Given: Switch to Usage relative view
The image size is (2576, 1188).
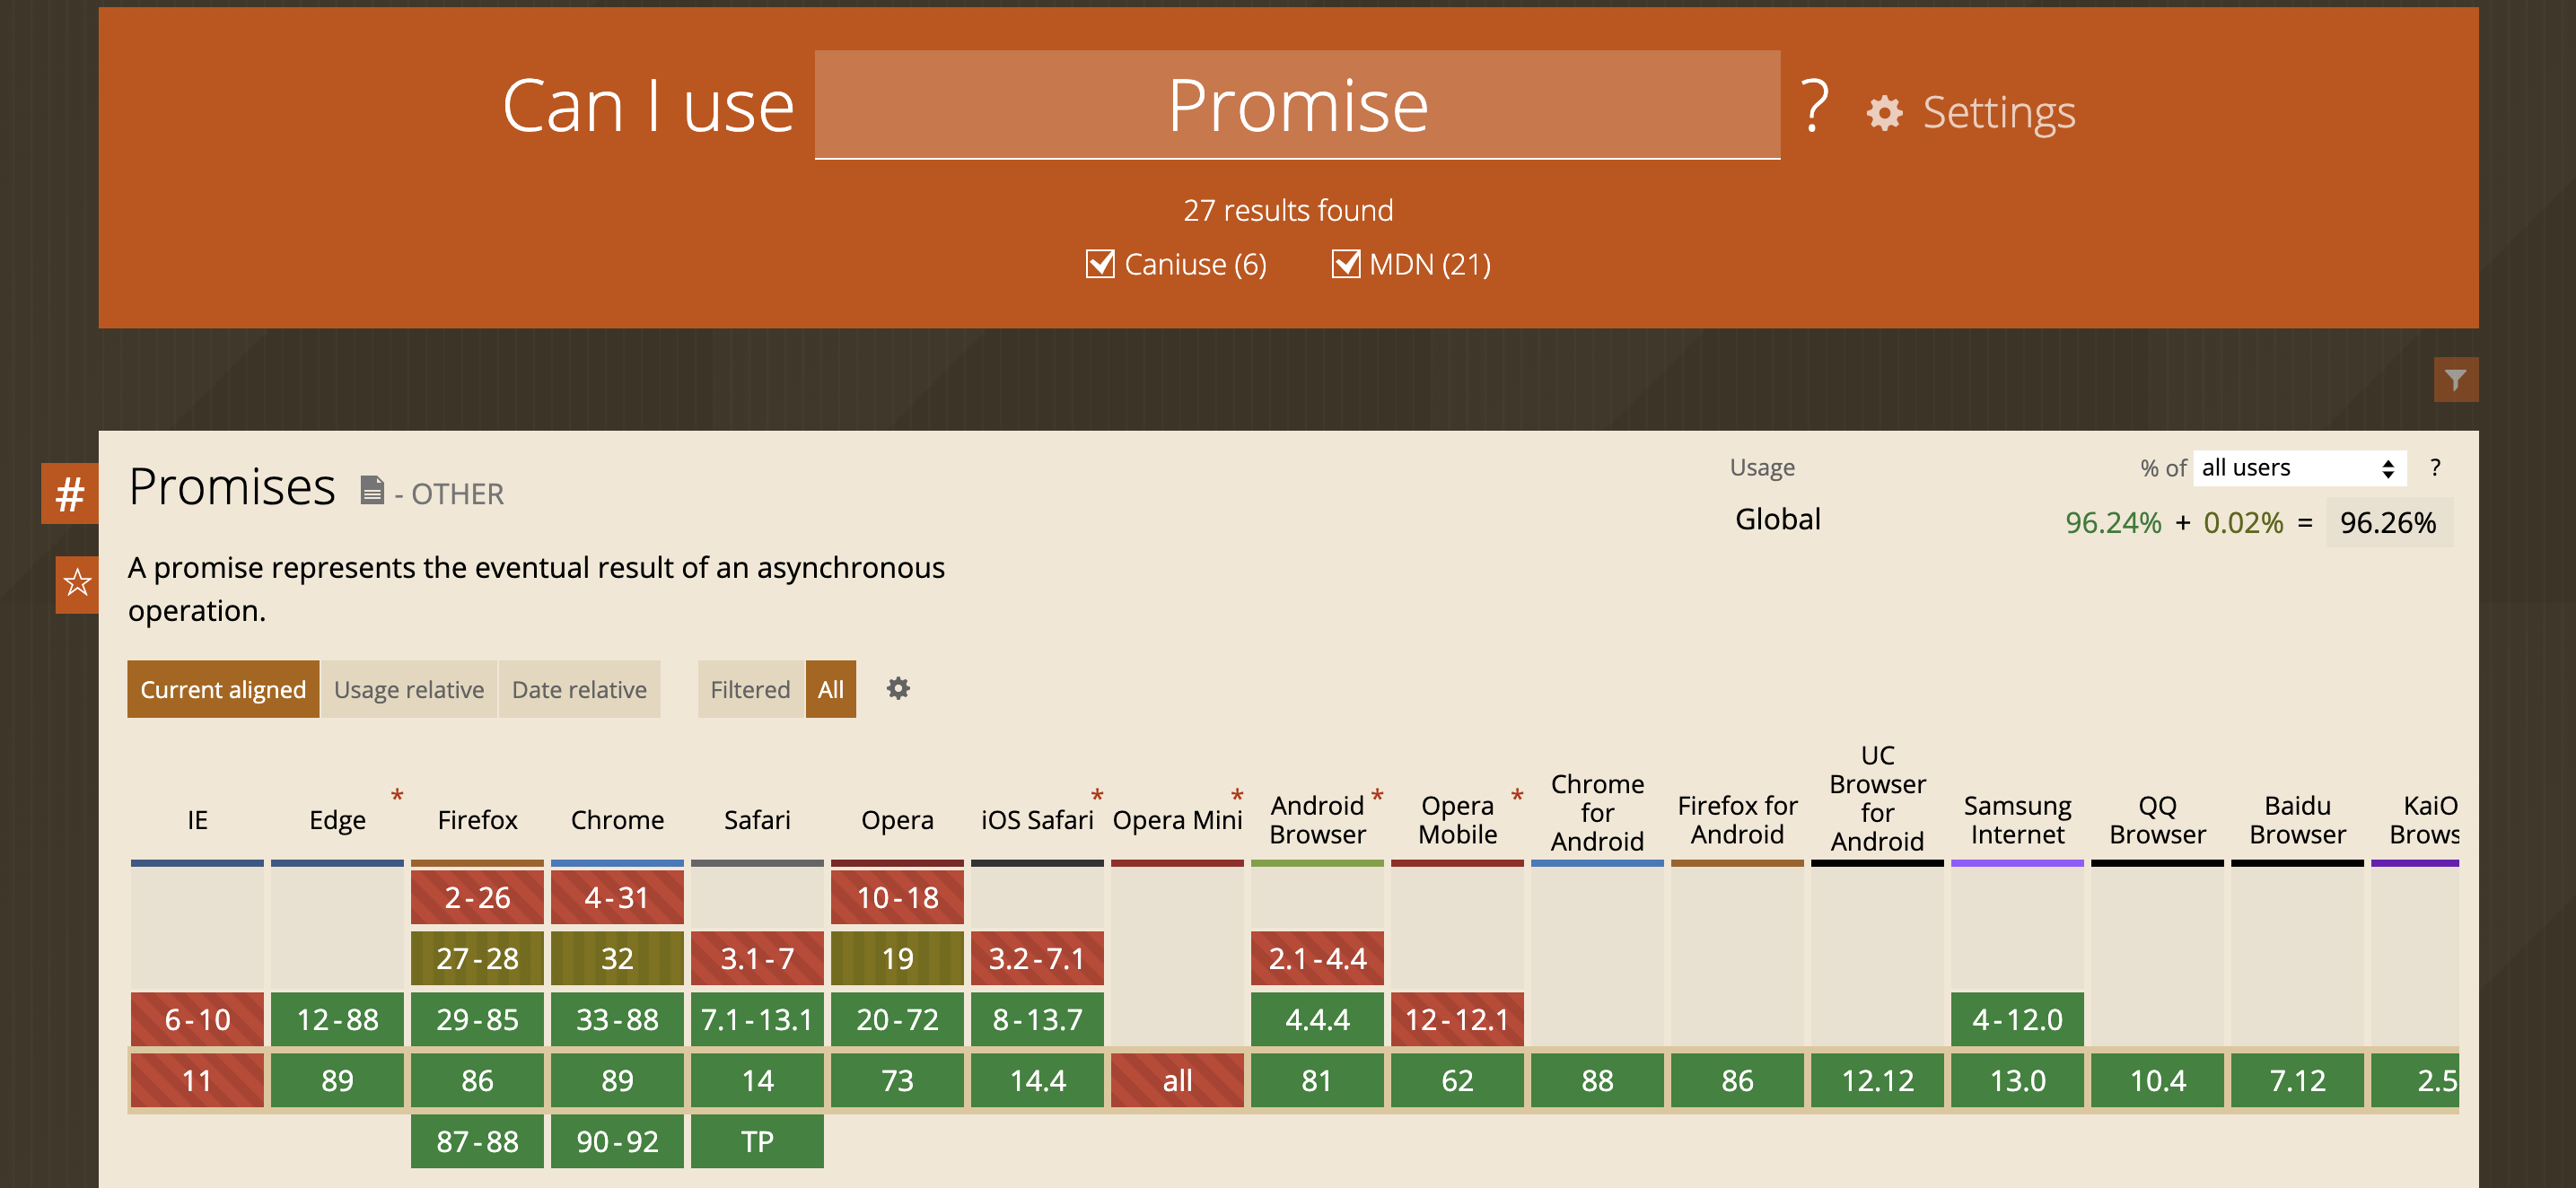Looking at the screenshot, I should coord(408,689).
